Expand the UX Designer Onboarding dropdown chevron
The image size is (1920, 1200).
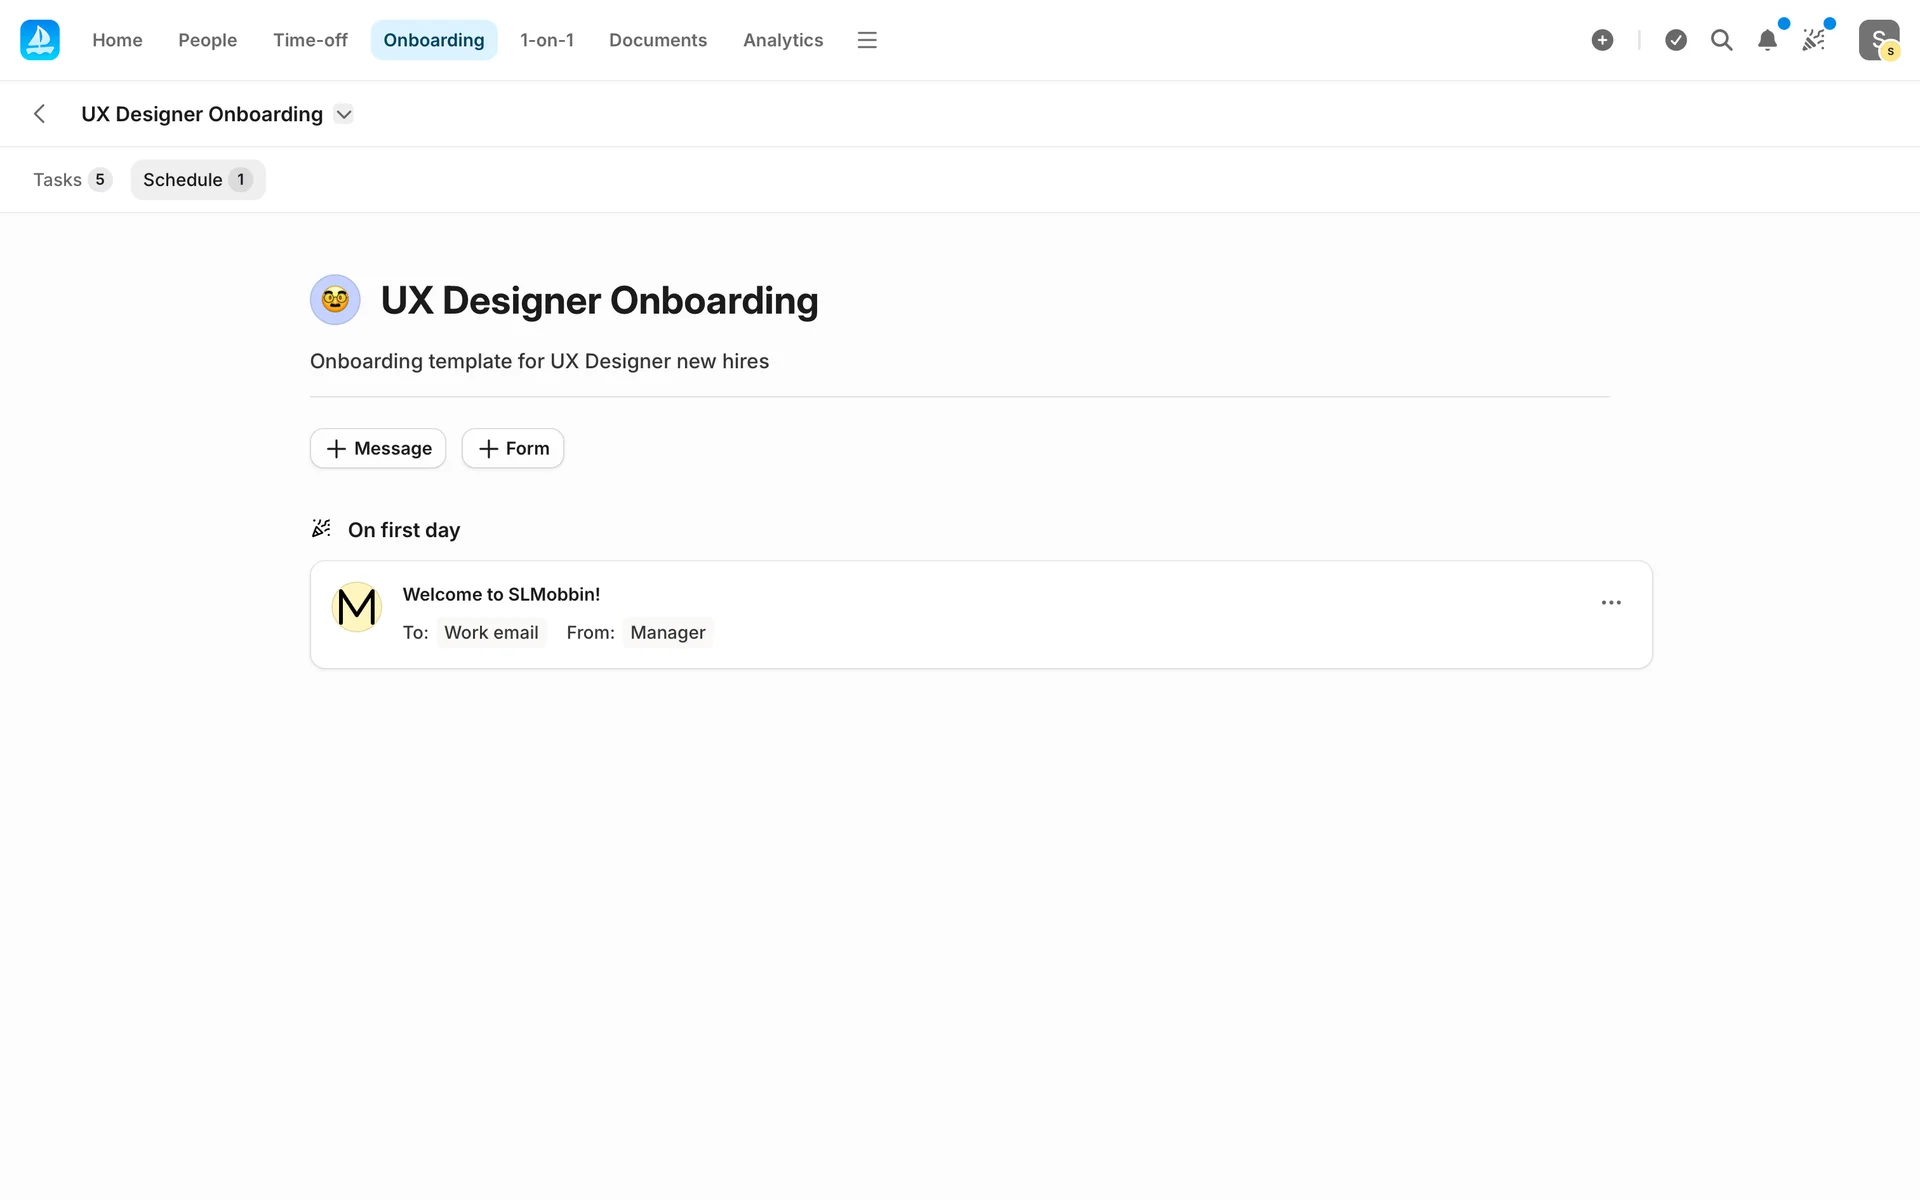[x=344, y=114]
